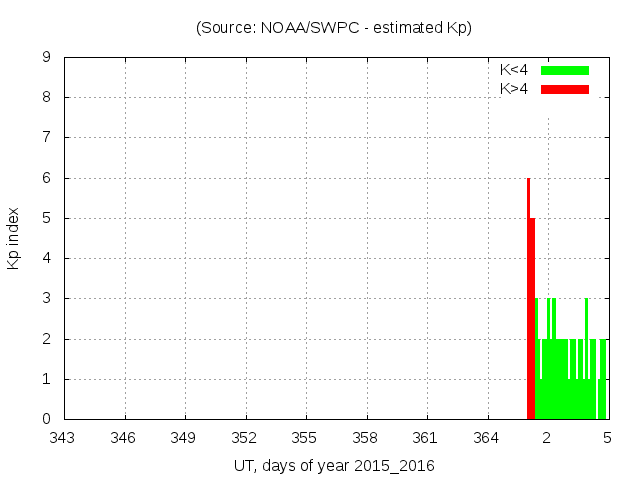The image size is (640, 480).
Task: Click the 'UT, days of year 2015_2016' label
Action: (x=334, y=466)
